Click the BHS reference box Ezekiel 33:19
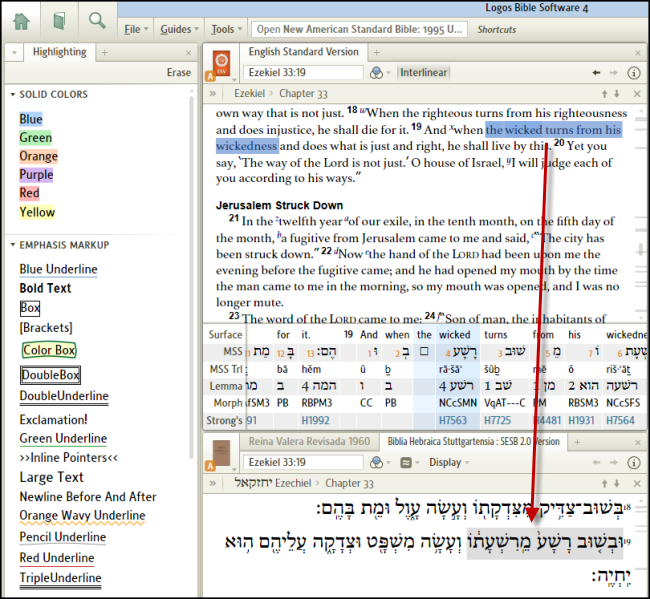The width and height of the screenshot is (650, 599). [x=303, y=462]
